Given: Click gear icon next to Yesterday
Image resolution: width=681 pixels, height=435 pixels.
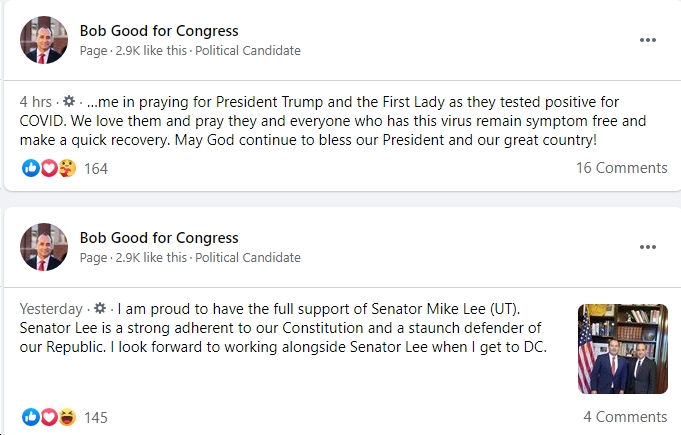Looking at the screenshot, I should (x=100, y=309).
